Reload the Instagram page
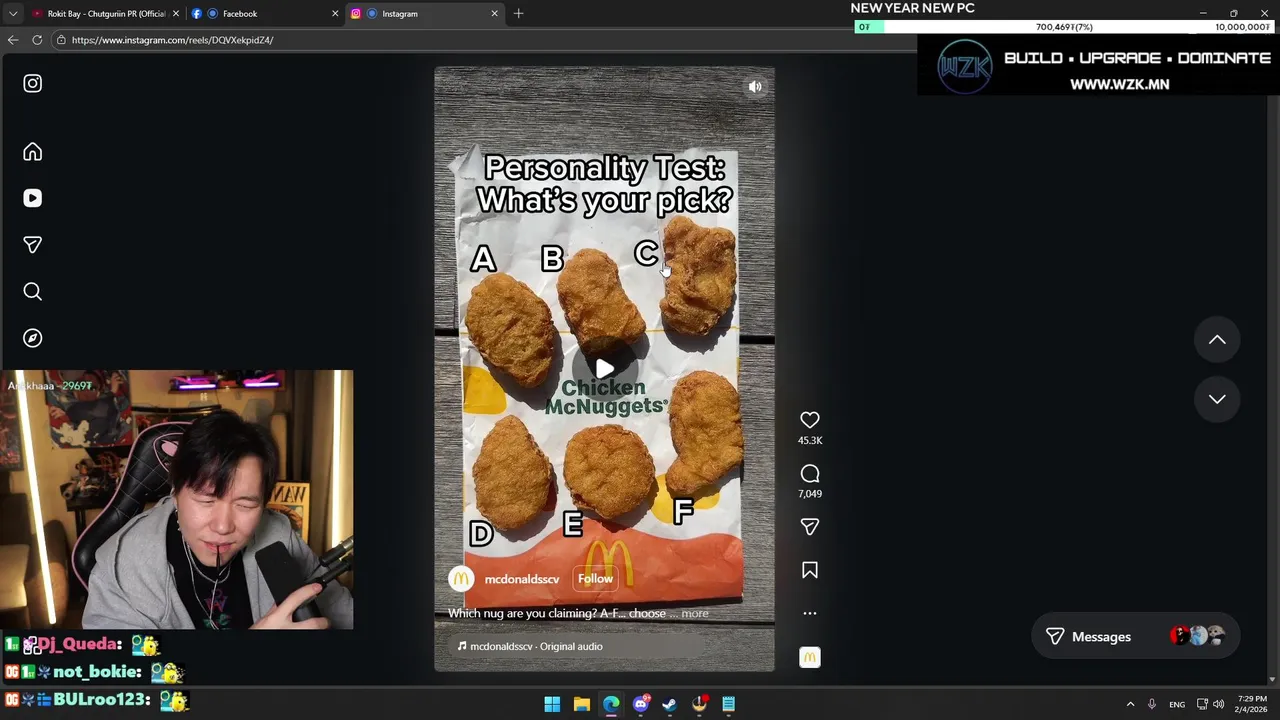This screenshot has width=1280, height=720. click(x=37, y=40)
